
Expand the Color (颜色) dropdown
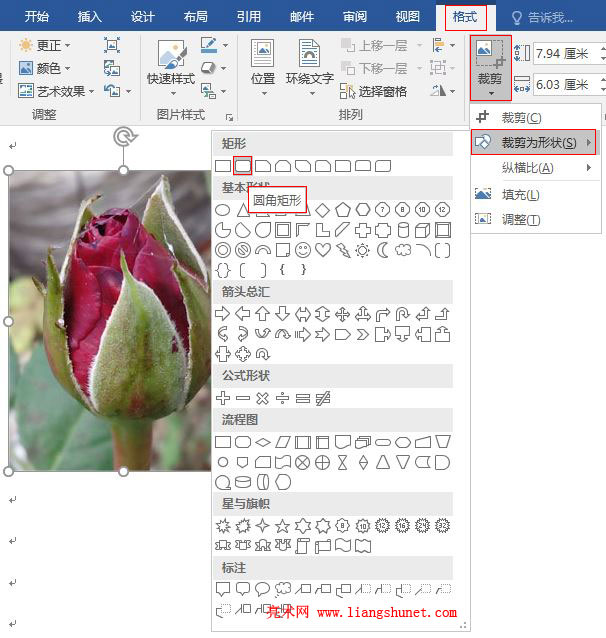tap(44, 68)
